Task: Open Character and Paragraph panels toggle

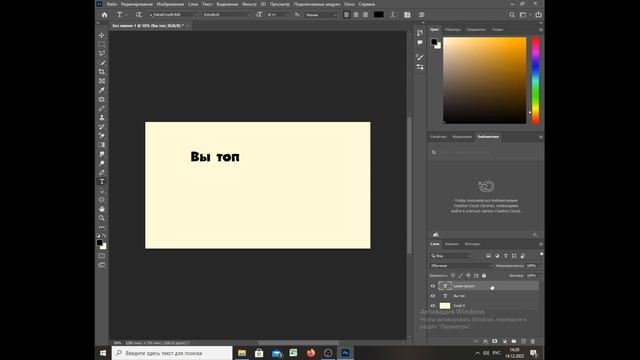Action: [x=407, y=15]
